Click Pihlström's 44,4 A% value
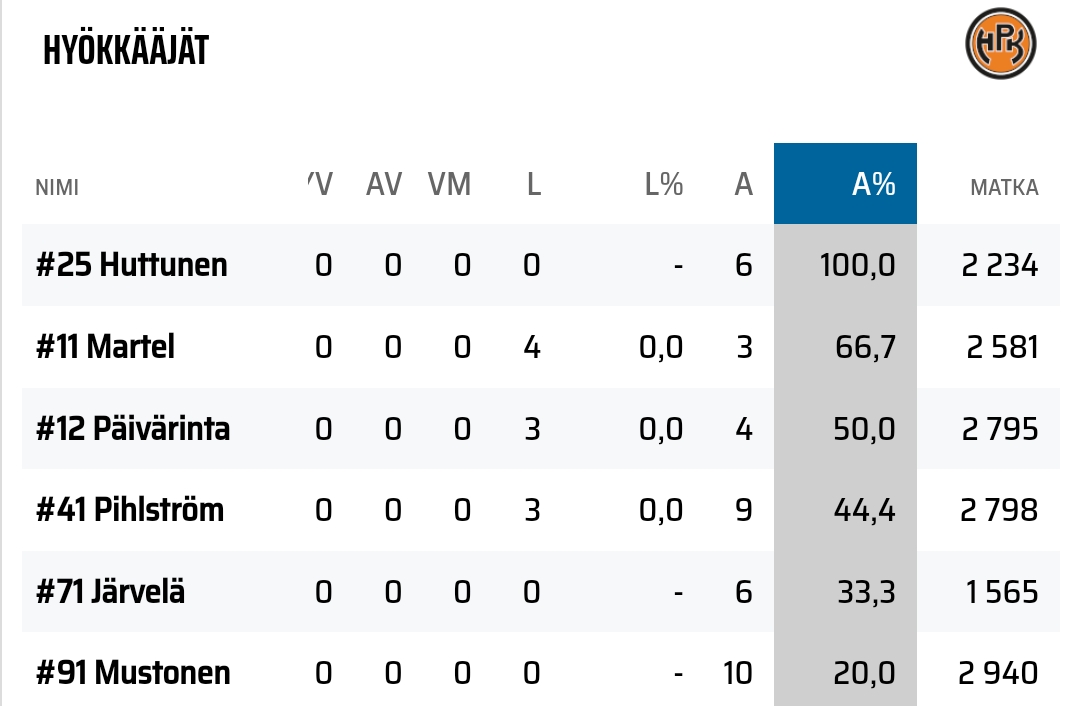 [x=864, y=510]
